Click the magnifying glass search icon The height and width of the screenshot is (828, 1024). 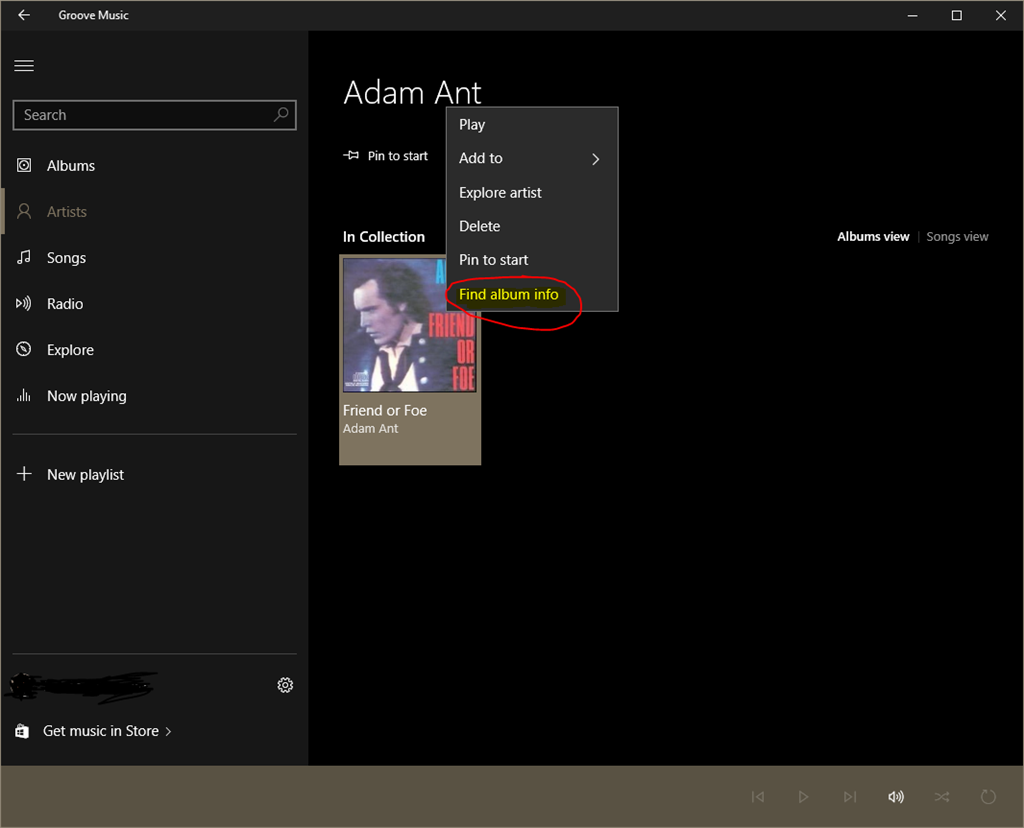tap(281, 115)
